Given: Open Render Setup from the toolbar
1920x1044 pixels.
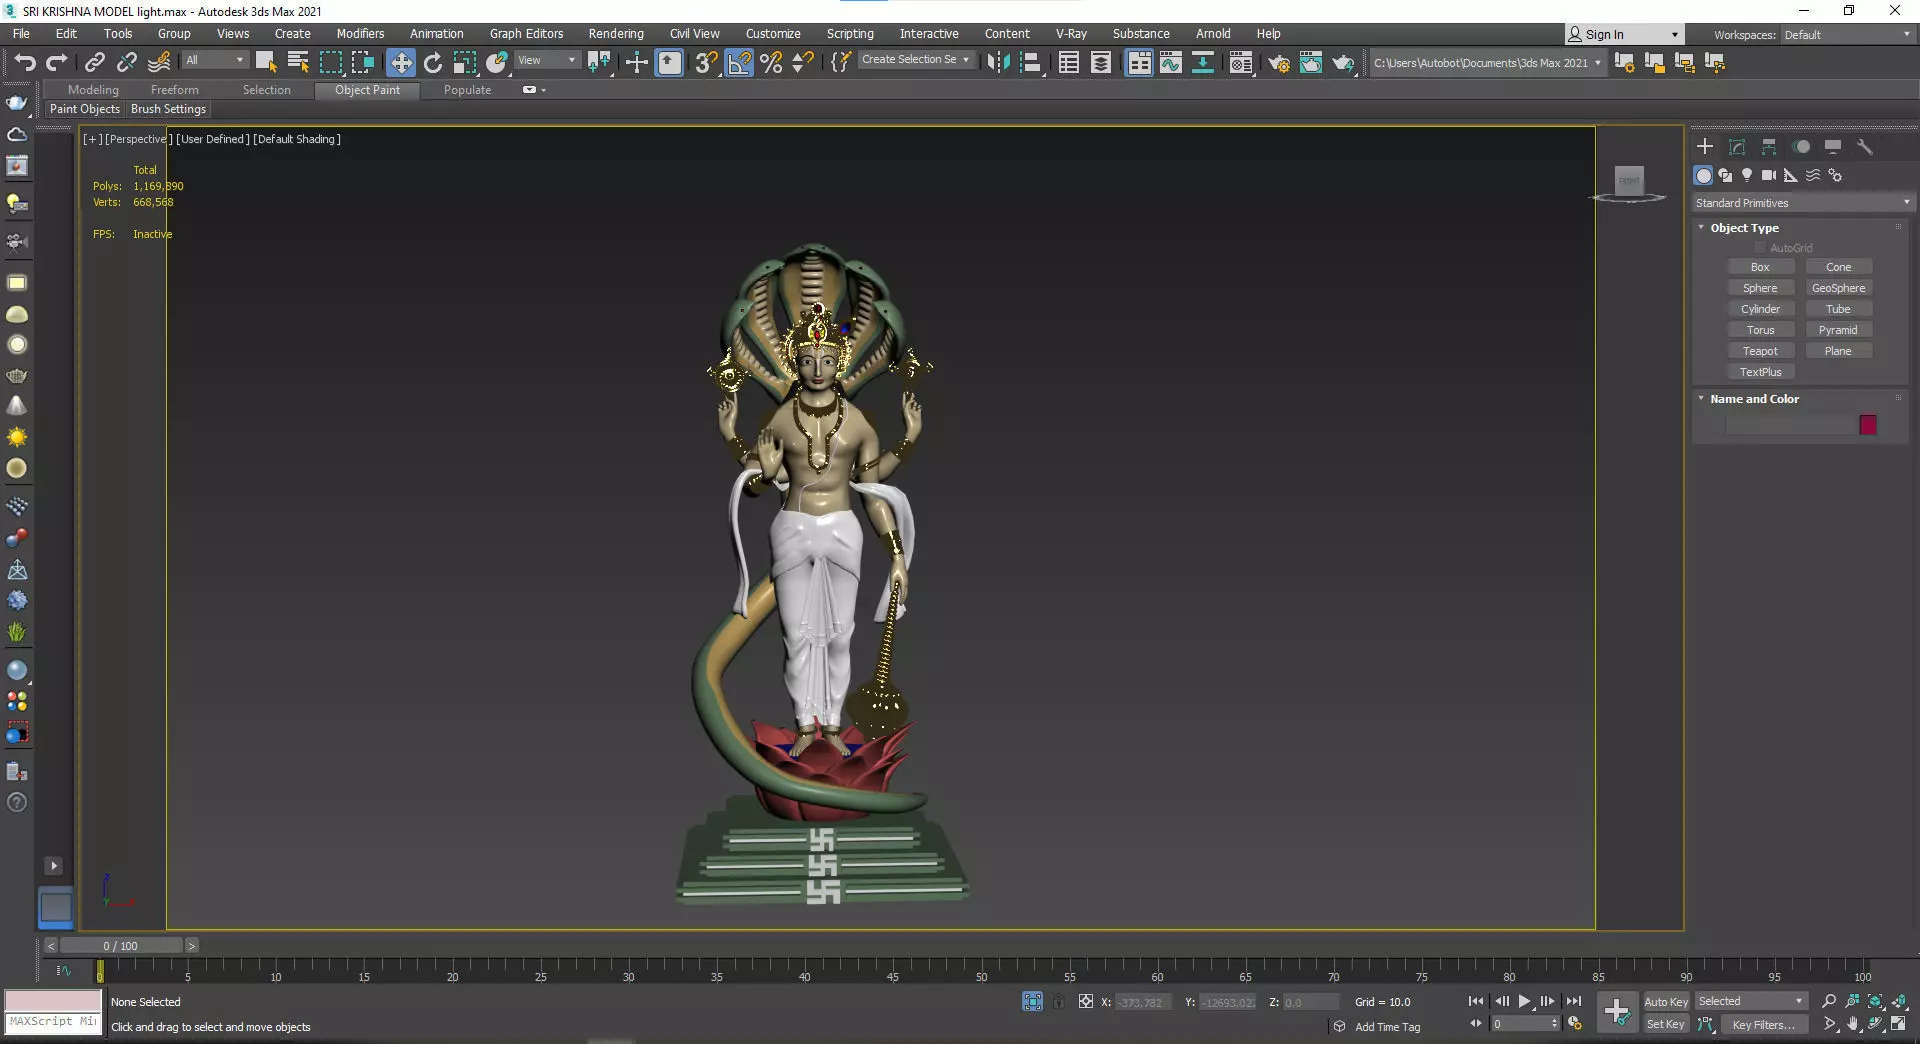Looking at the screenshot, I should [x=1279, y=63].
